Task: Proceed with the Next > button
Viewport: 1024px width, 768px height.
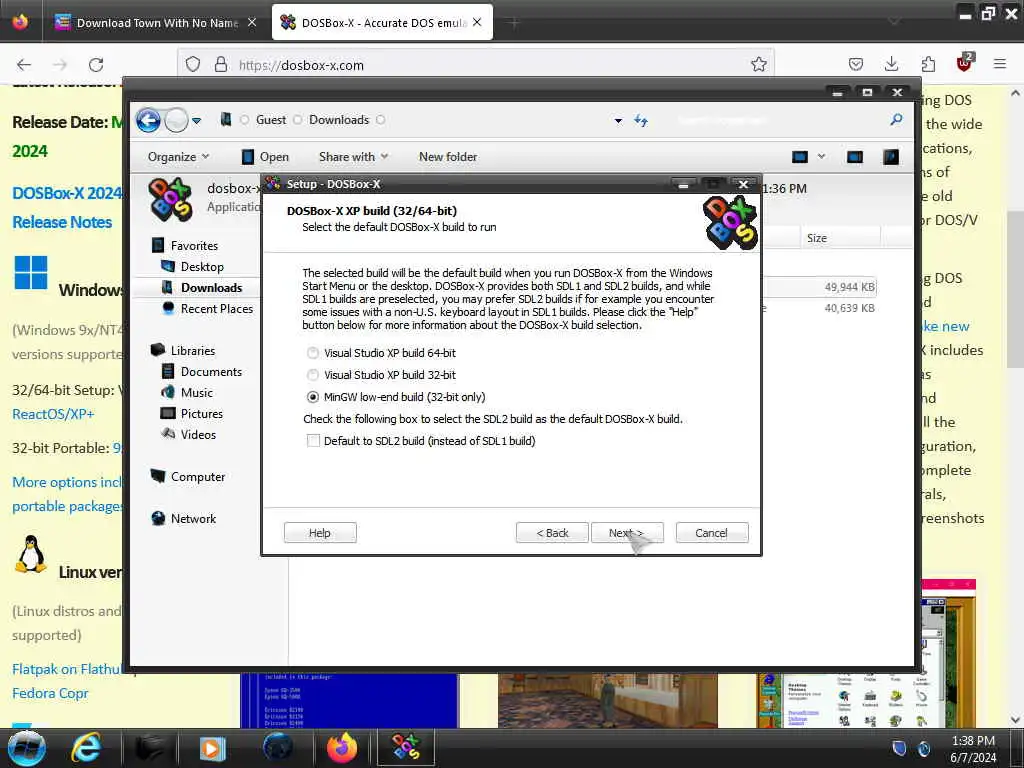Action: [627, 533]
